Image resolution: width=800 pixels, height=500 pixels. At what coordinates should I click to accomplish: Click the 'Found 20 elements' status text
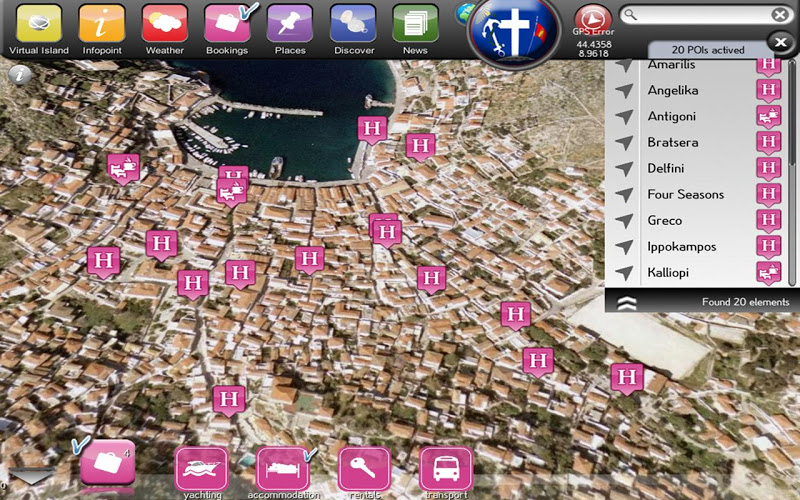click(745, 302)
